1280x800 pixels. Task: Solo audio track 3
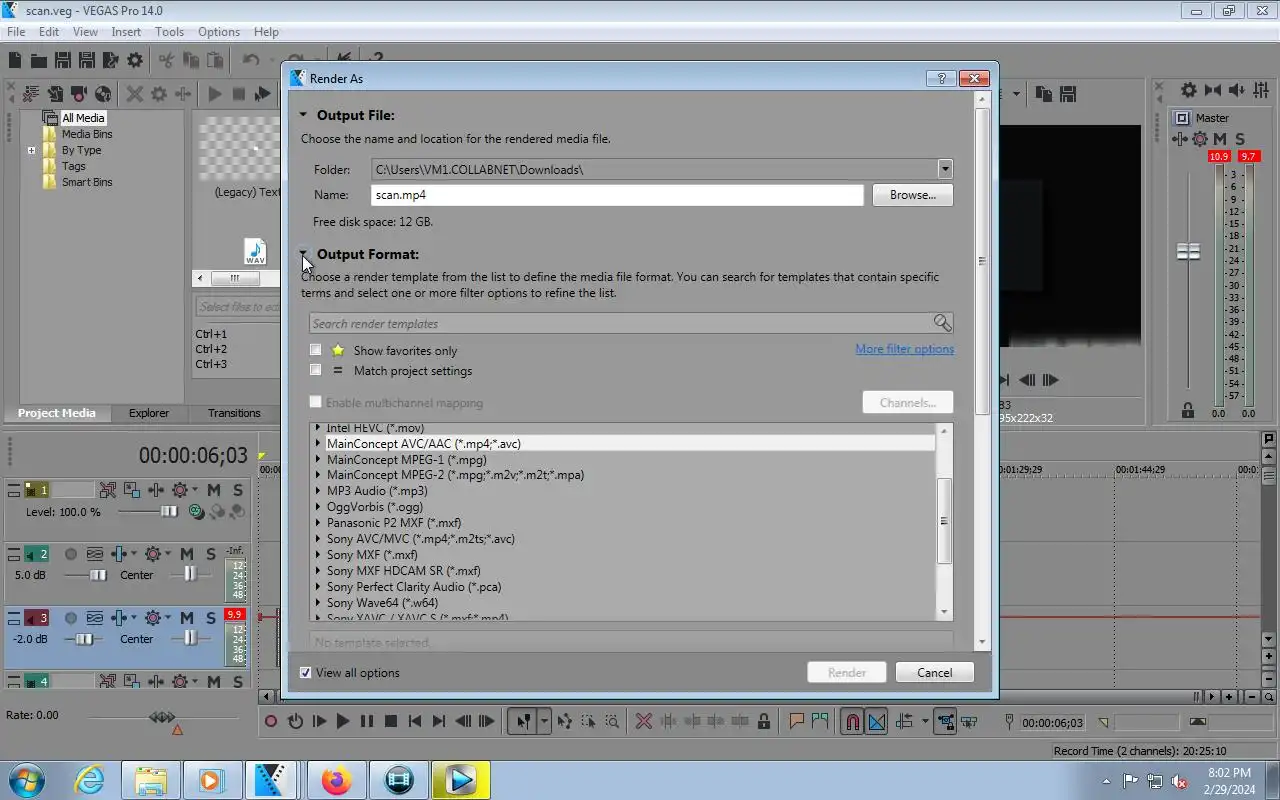point(211,618)
